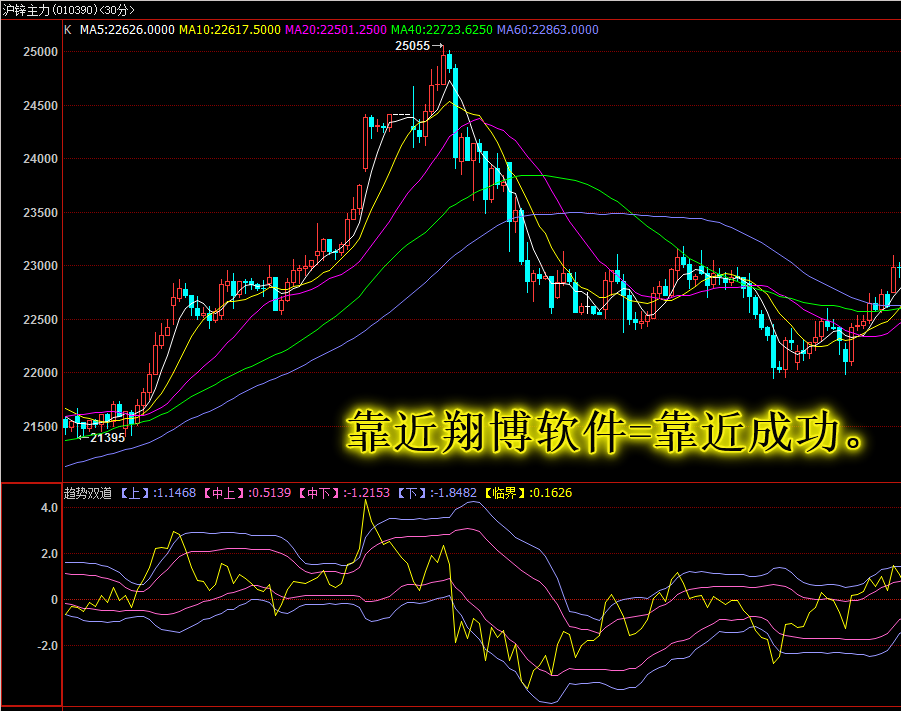901x711 pixels.
Task: Click the 4.0 indicator axis label
Action: point(49,508)
